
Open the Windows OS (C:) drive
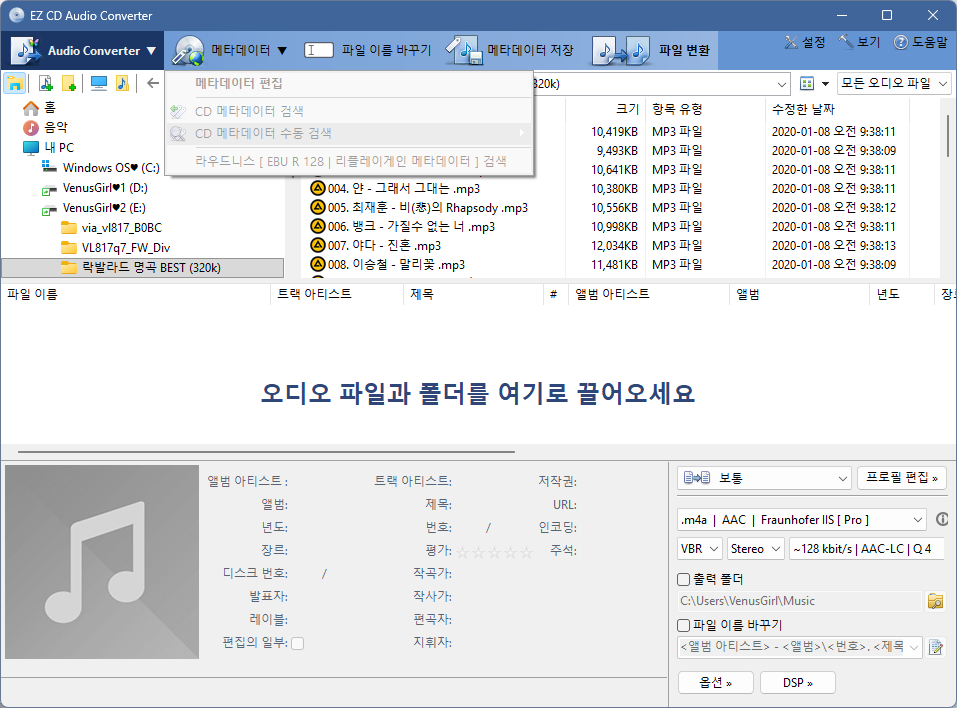[101, 167]
